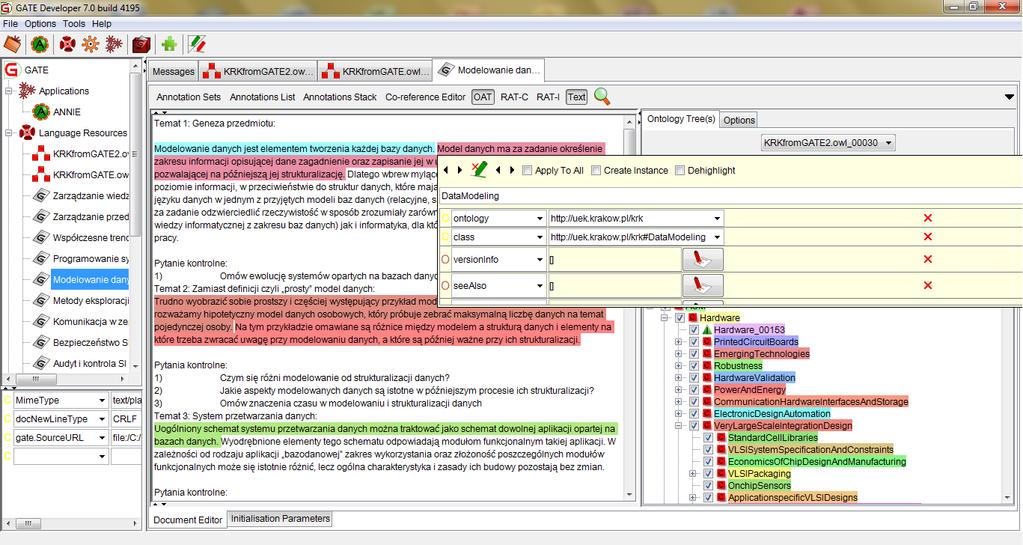This screenshot has height=545, width=1023.
Task: Click the GATE root icon
Action: click(x=12, y=69)
